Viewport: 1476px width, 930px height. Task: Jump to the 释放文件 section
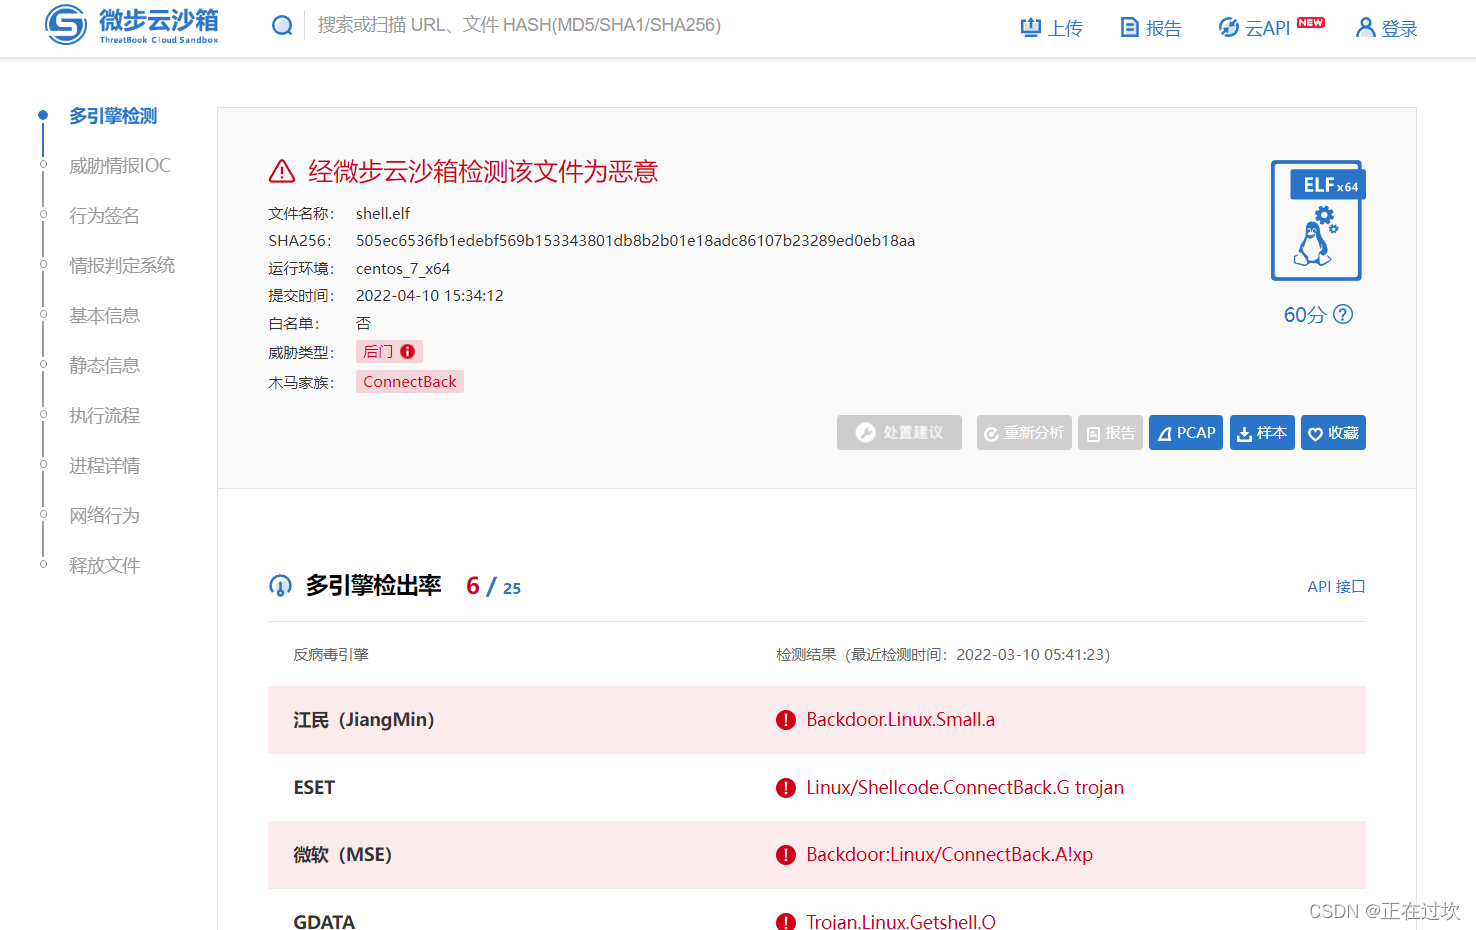(x=104, y=566)
